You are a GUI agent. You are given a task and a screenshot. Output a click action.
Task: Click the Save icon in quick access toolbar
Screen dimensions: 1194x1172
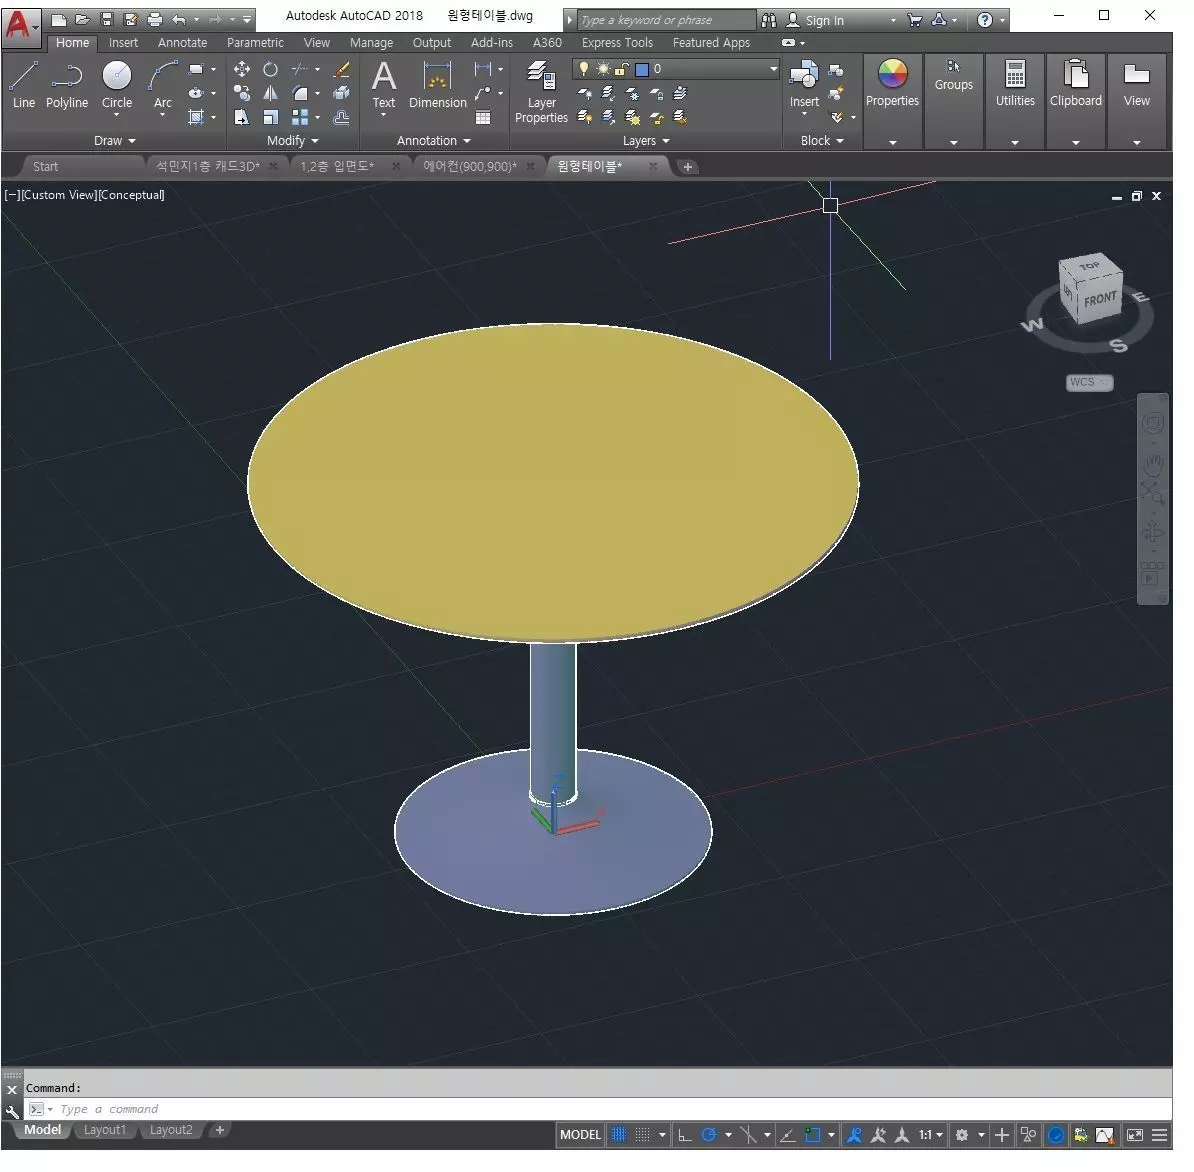107,20
